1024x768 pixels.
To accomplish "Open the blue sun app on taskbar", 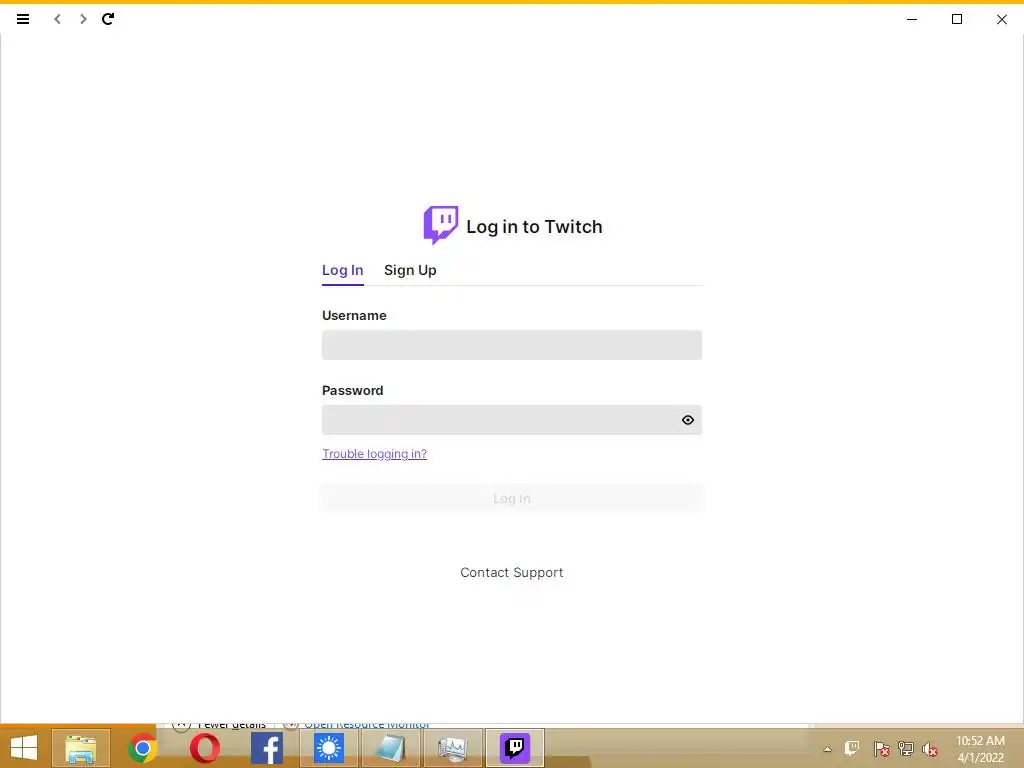I will click(328, 748).
